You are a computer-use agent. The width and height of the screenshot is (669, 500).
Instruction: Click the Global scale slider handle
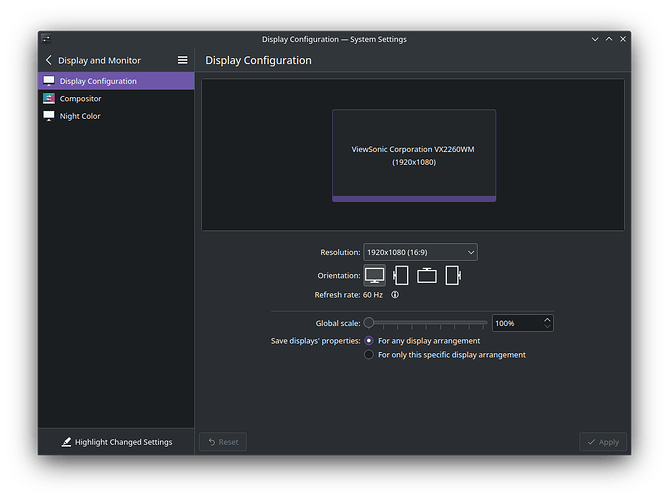(369, 323)
